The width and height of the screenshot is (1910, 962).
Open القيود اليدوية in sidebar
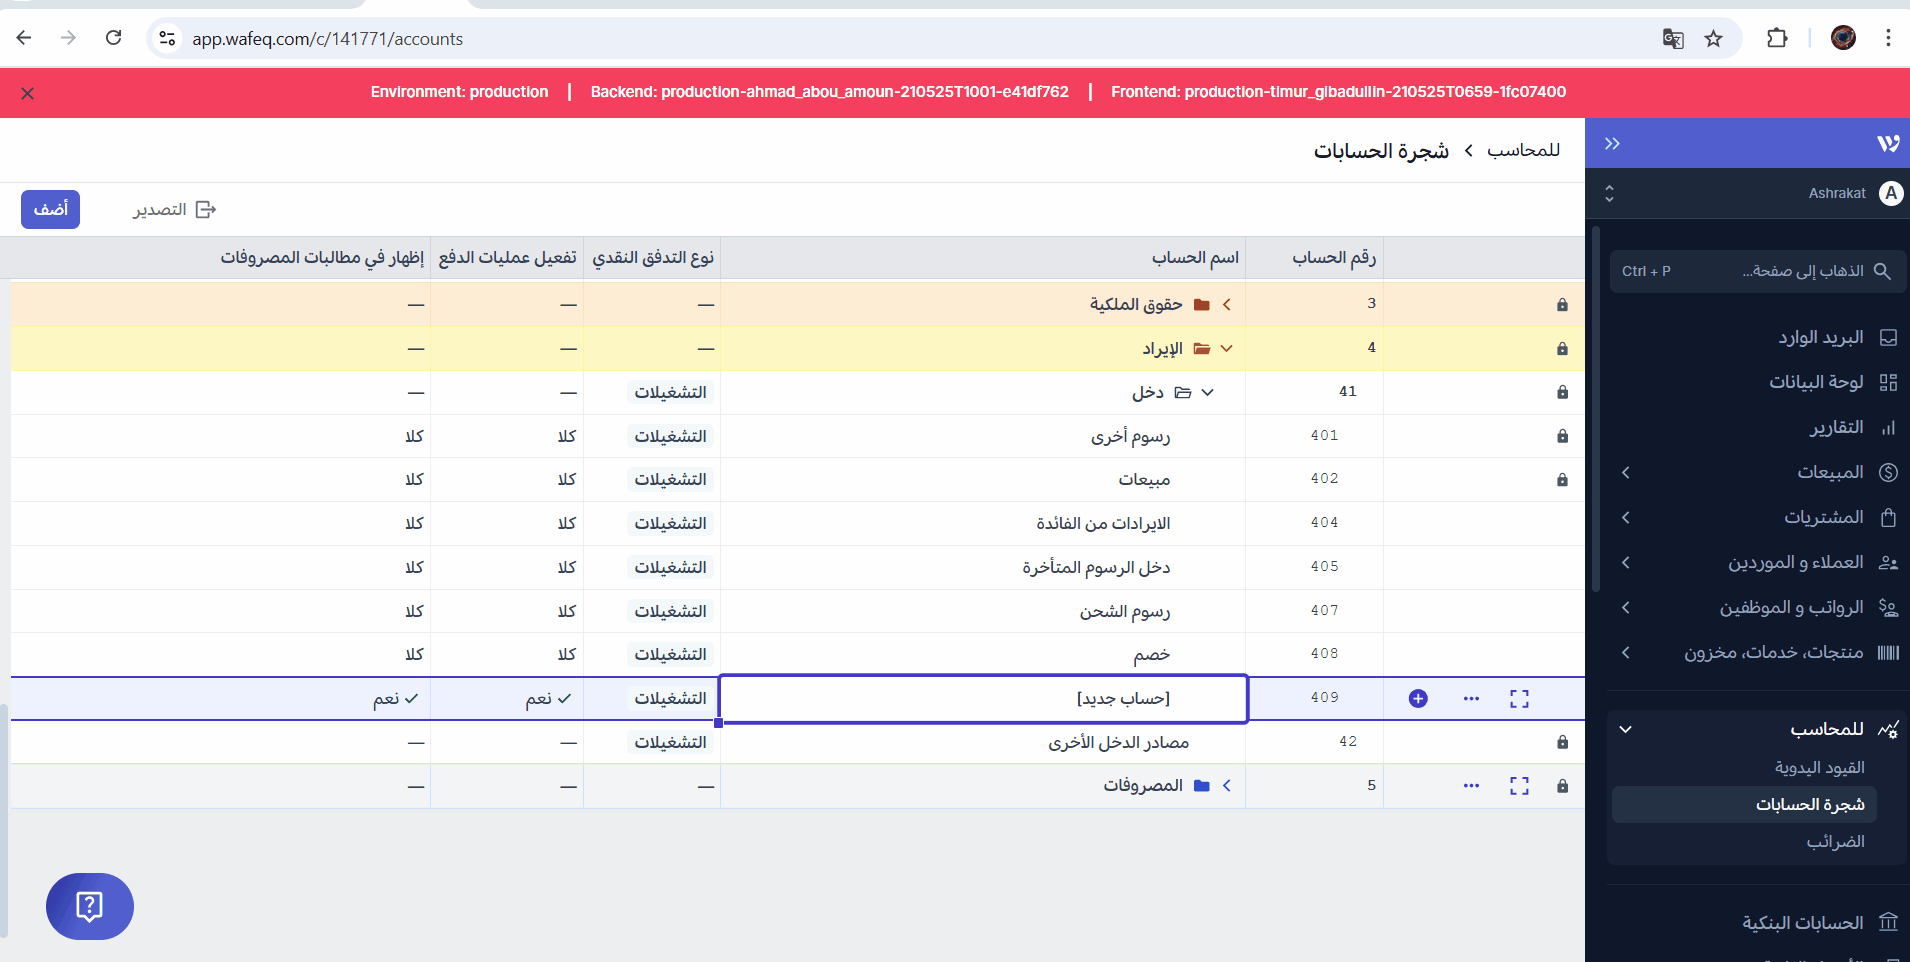[1819, 767]
